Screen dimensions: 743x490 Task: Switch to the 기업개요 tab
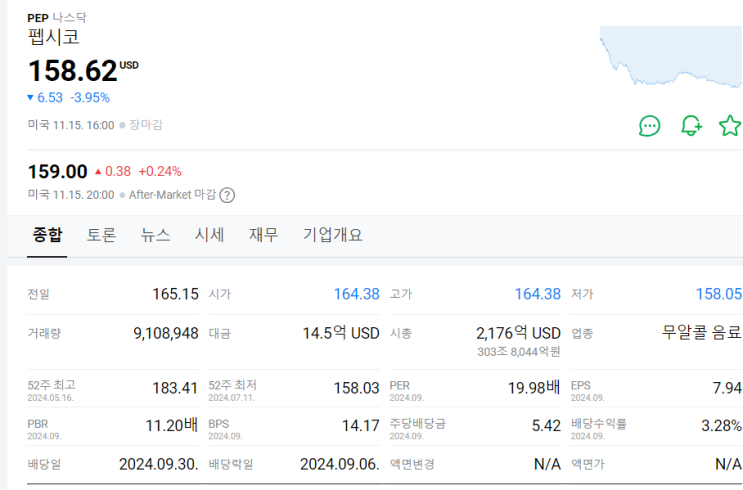pos(333,235)
